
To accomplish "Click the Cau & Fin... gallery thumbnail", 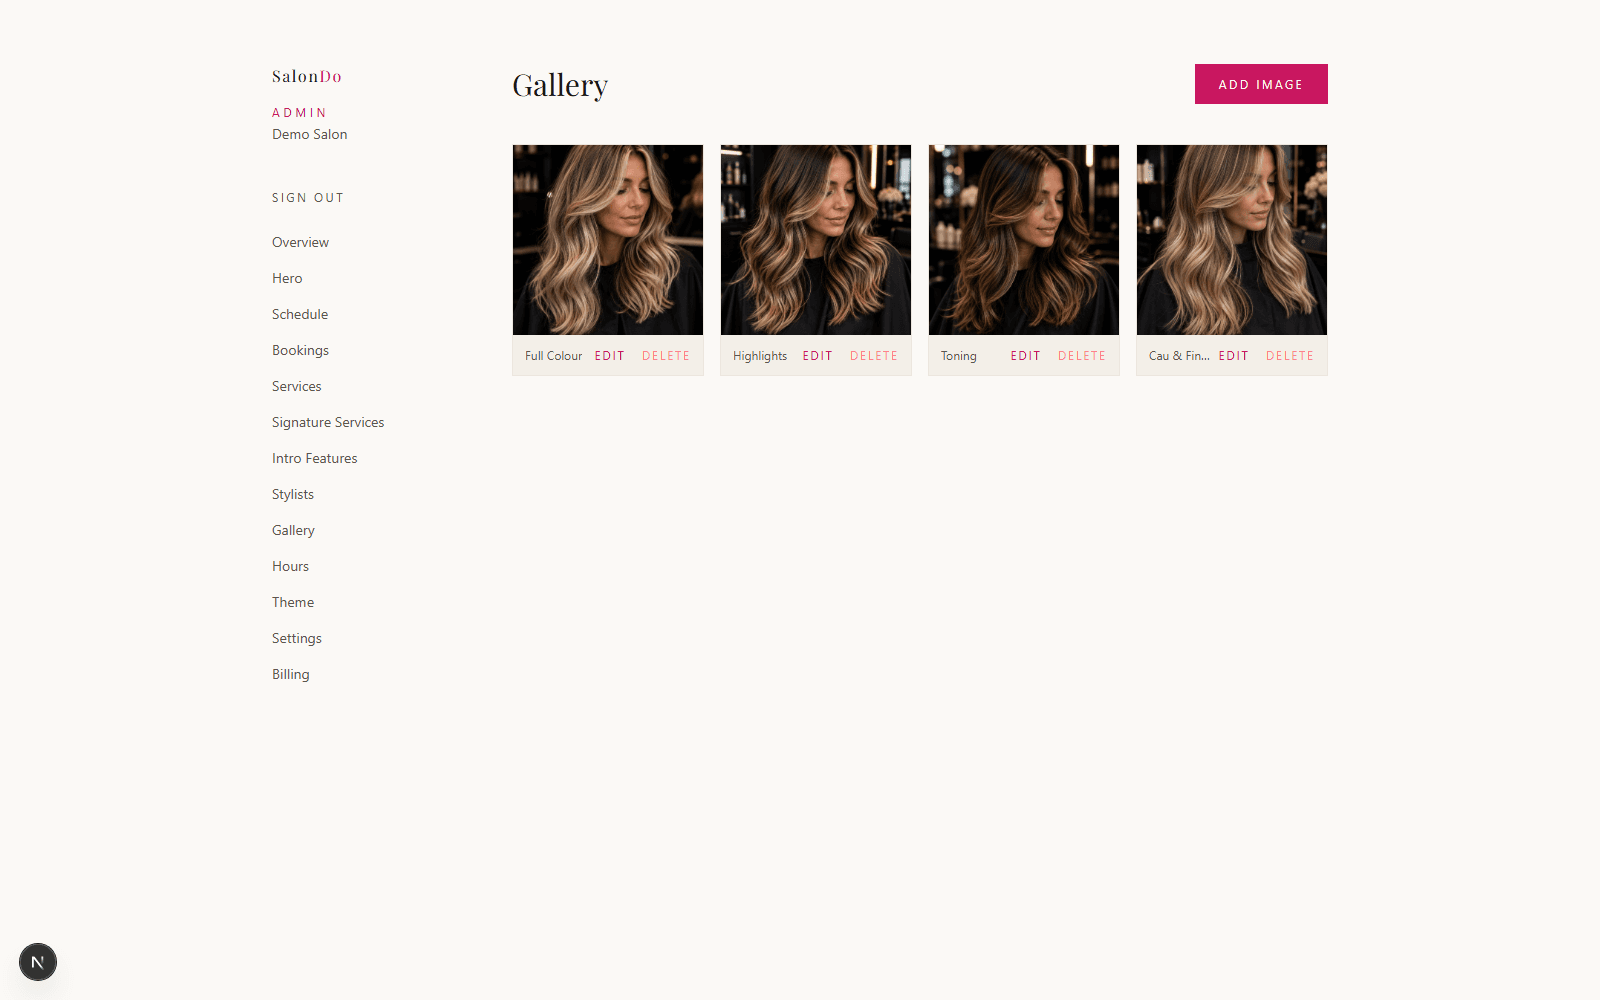I will pyautogui.click(x=1232, y=240).
